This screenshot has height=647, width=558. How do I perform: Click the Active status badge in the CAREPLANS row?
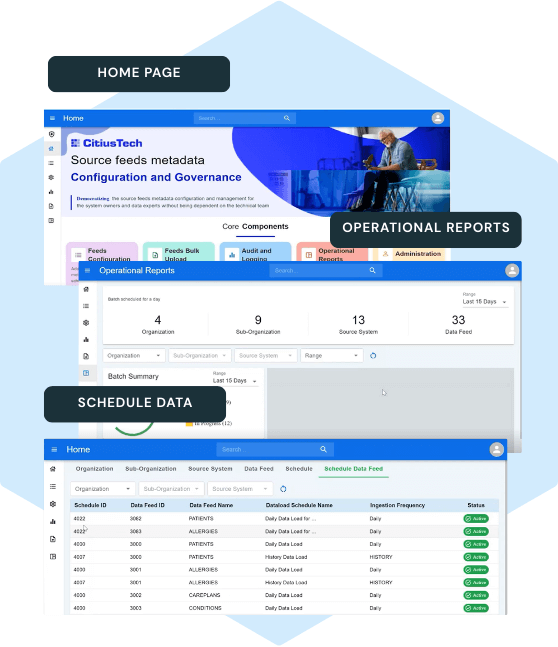pos(476,595)
